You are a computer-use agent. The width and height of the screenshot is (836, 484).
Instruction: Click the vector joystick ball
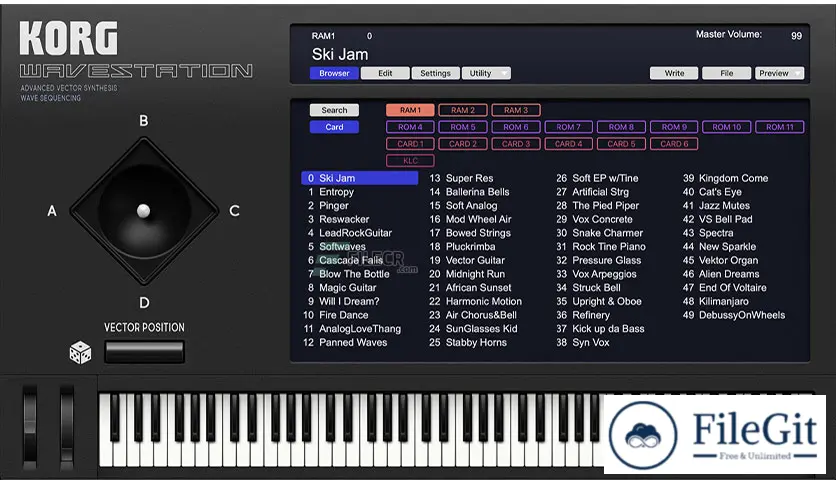pos(143,211)
